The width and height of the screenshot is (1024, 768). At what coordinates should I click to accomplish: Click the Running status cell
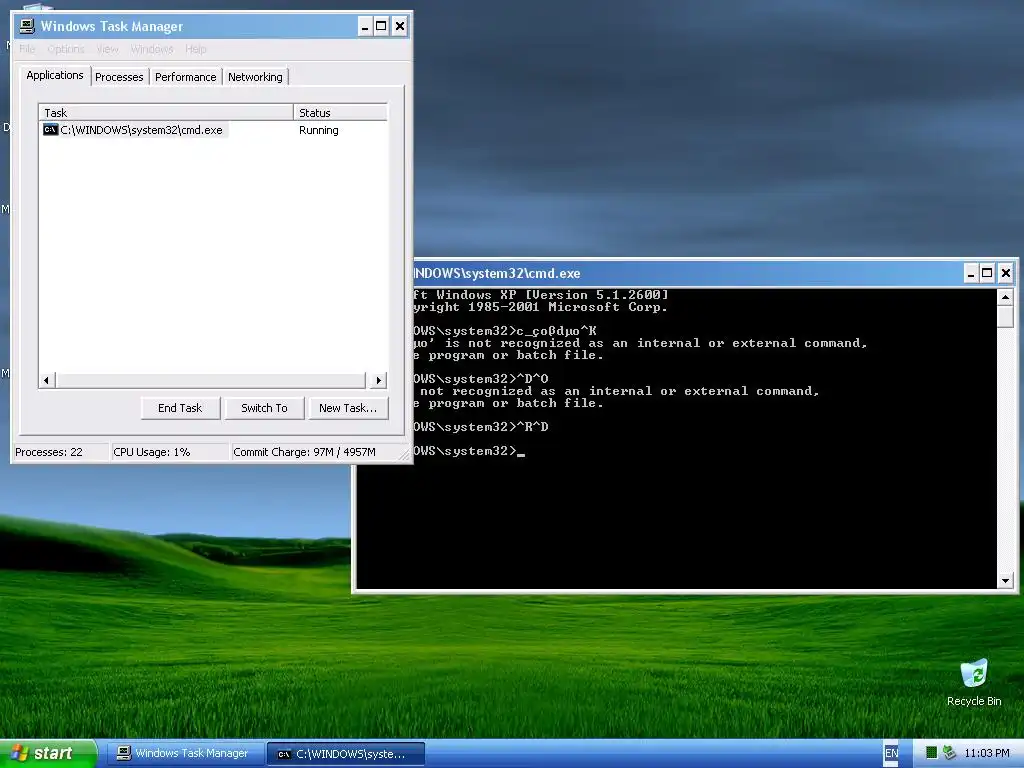tap(319, 130)
